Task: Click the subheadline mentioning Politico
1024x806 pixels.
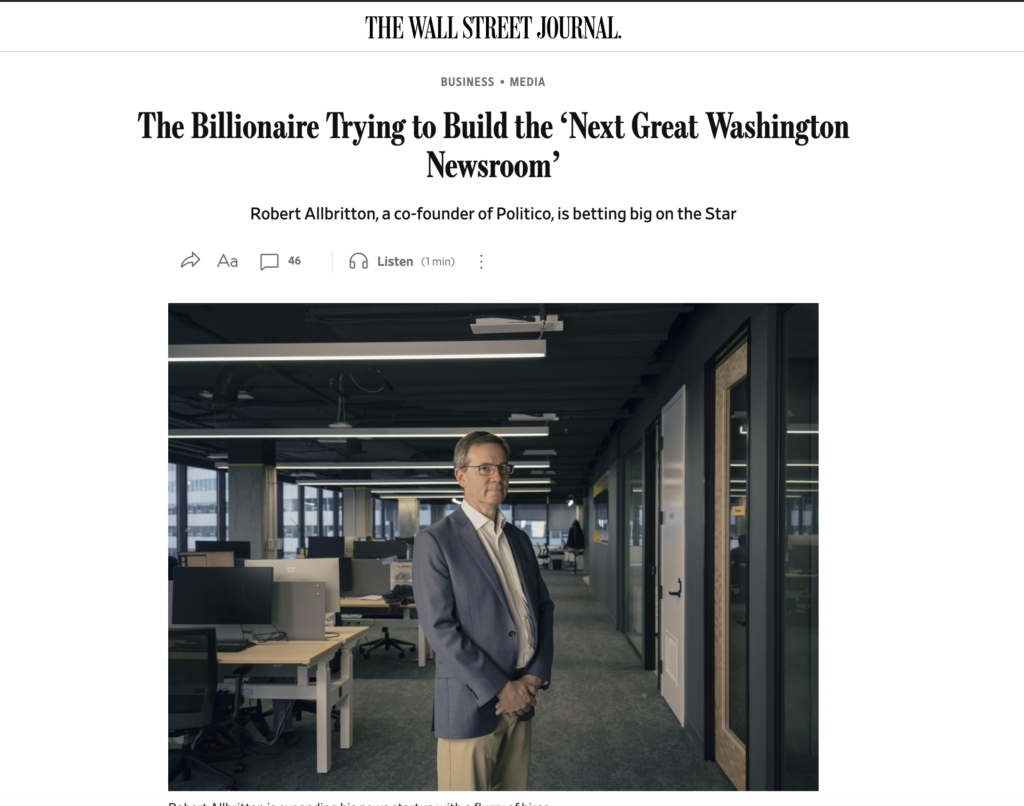Action: point(493,213)
